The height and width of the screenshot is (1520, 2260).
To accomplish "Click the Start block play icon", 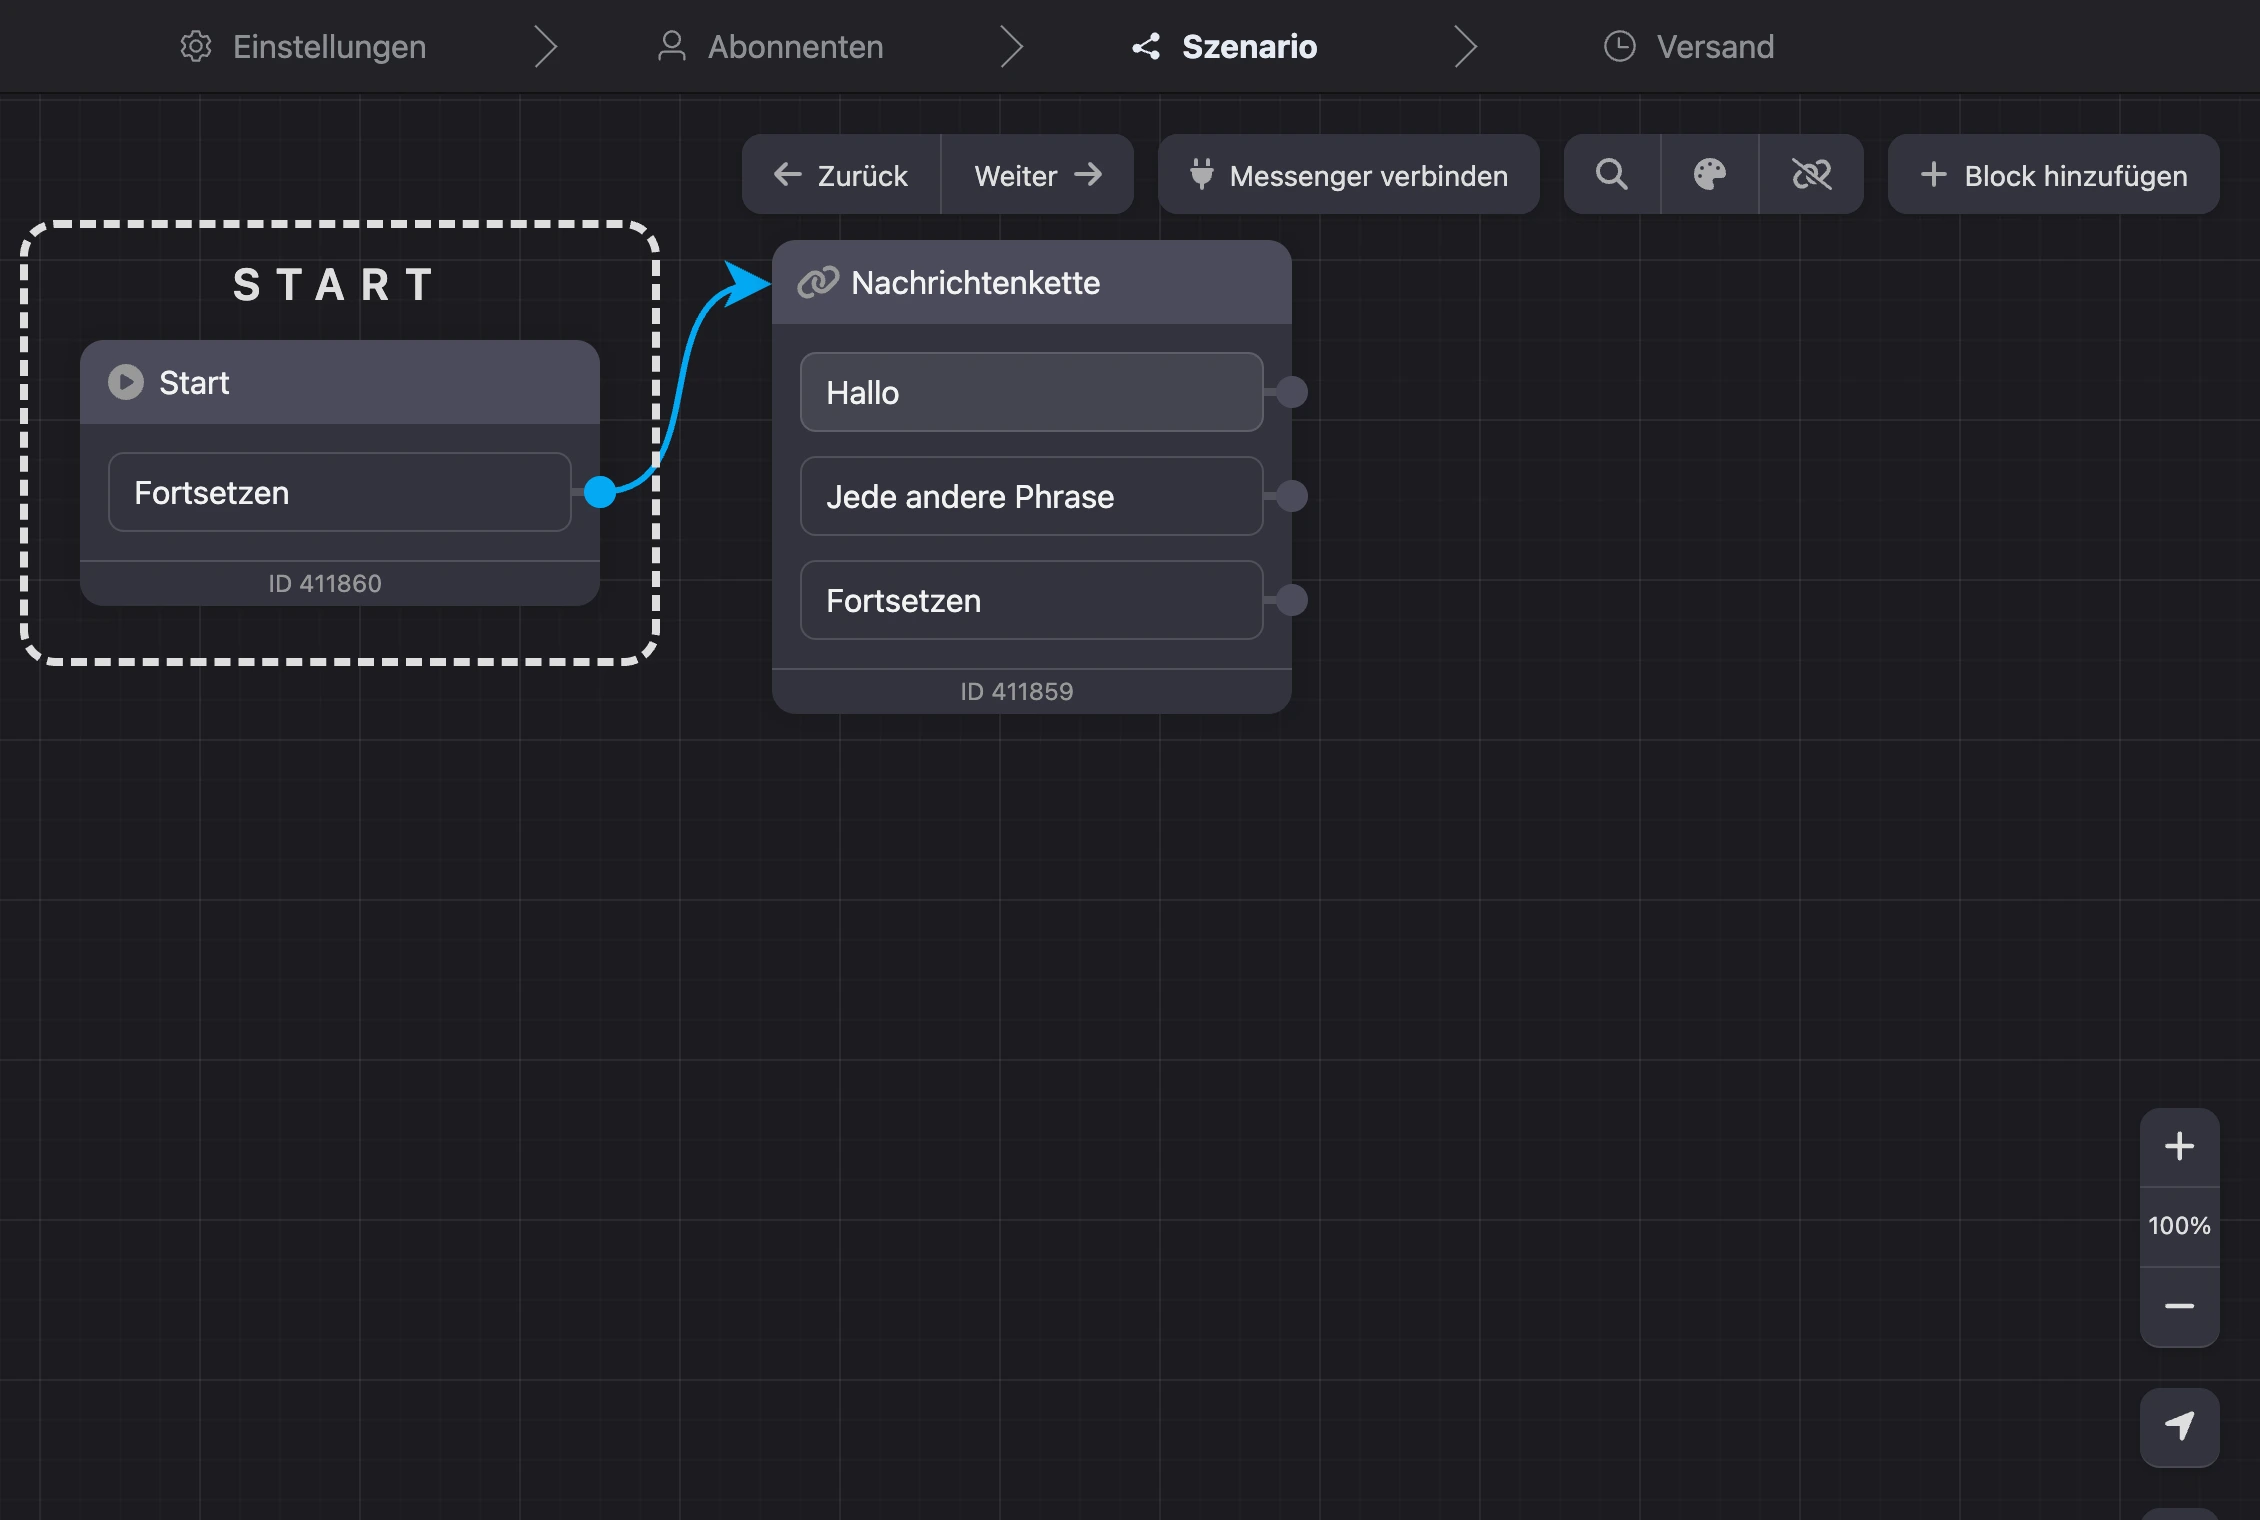I will click(x=126, y=382).
